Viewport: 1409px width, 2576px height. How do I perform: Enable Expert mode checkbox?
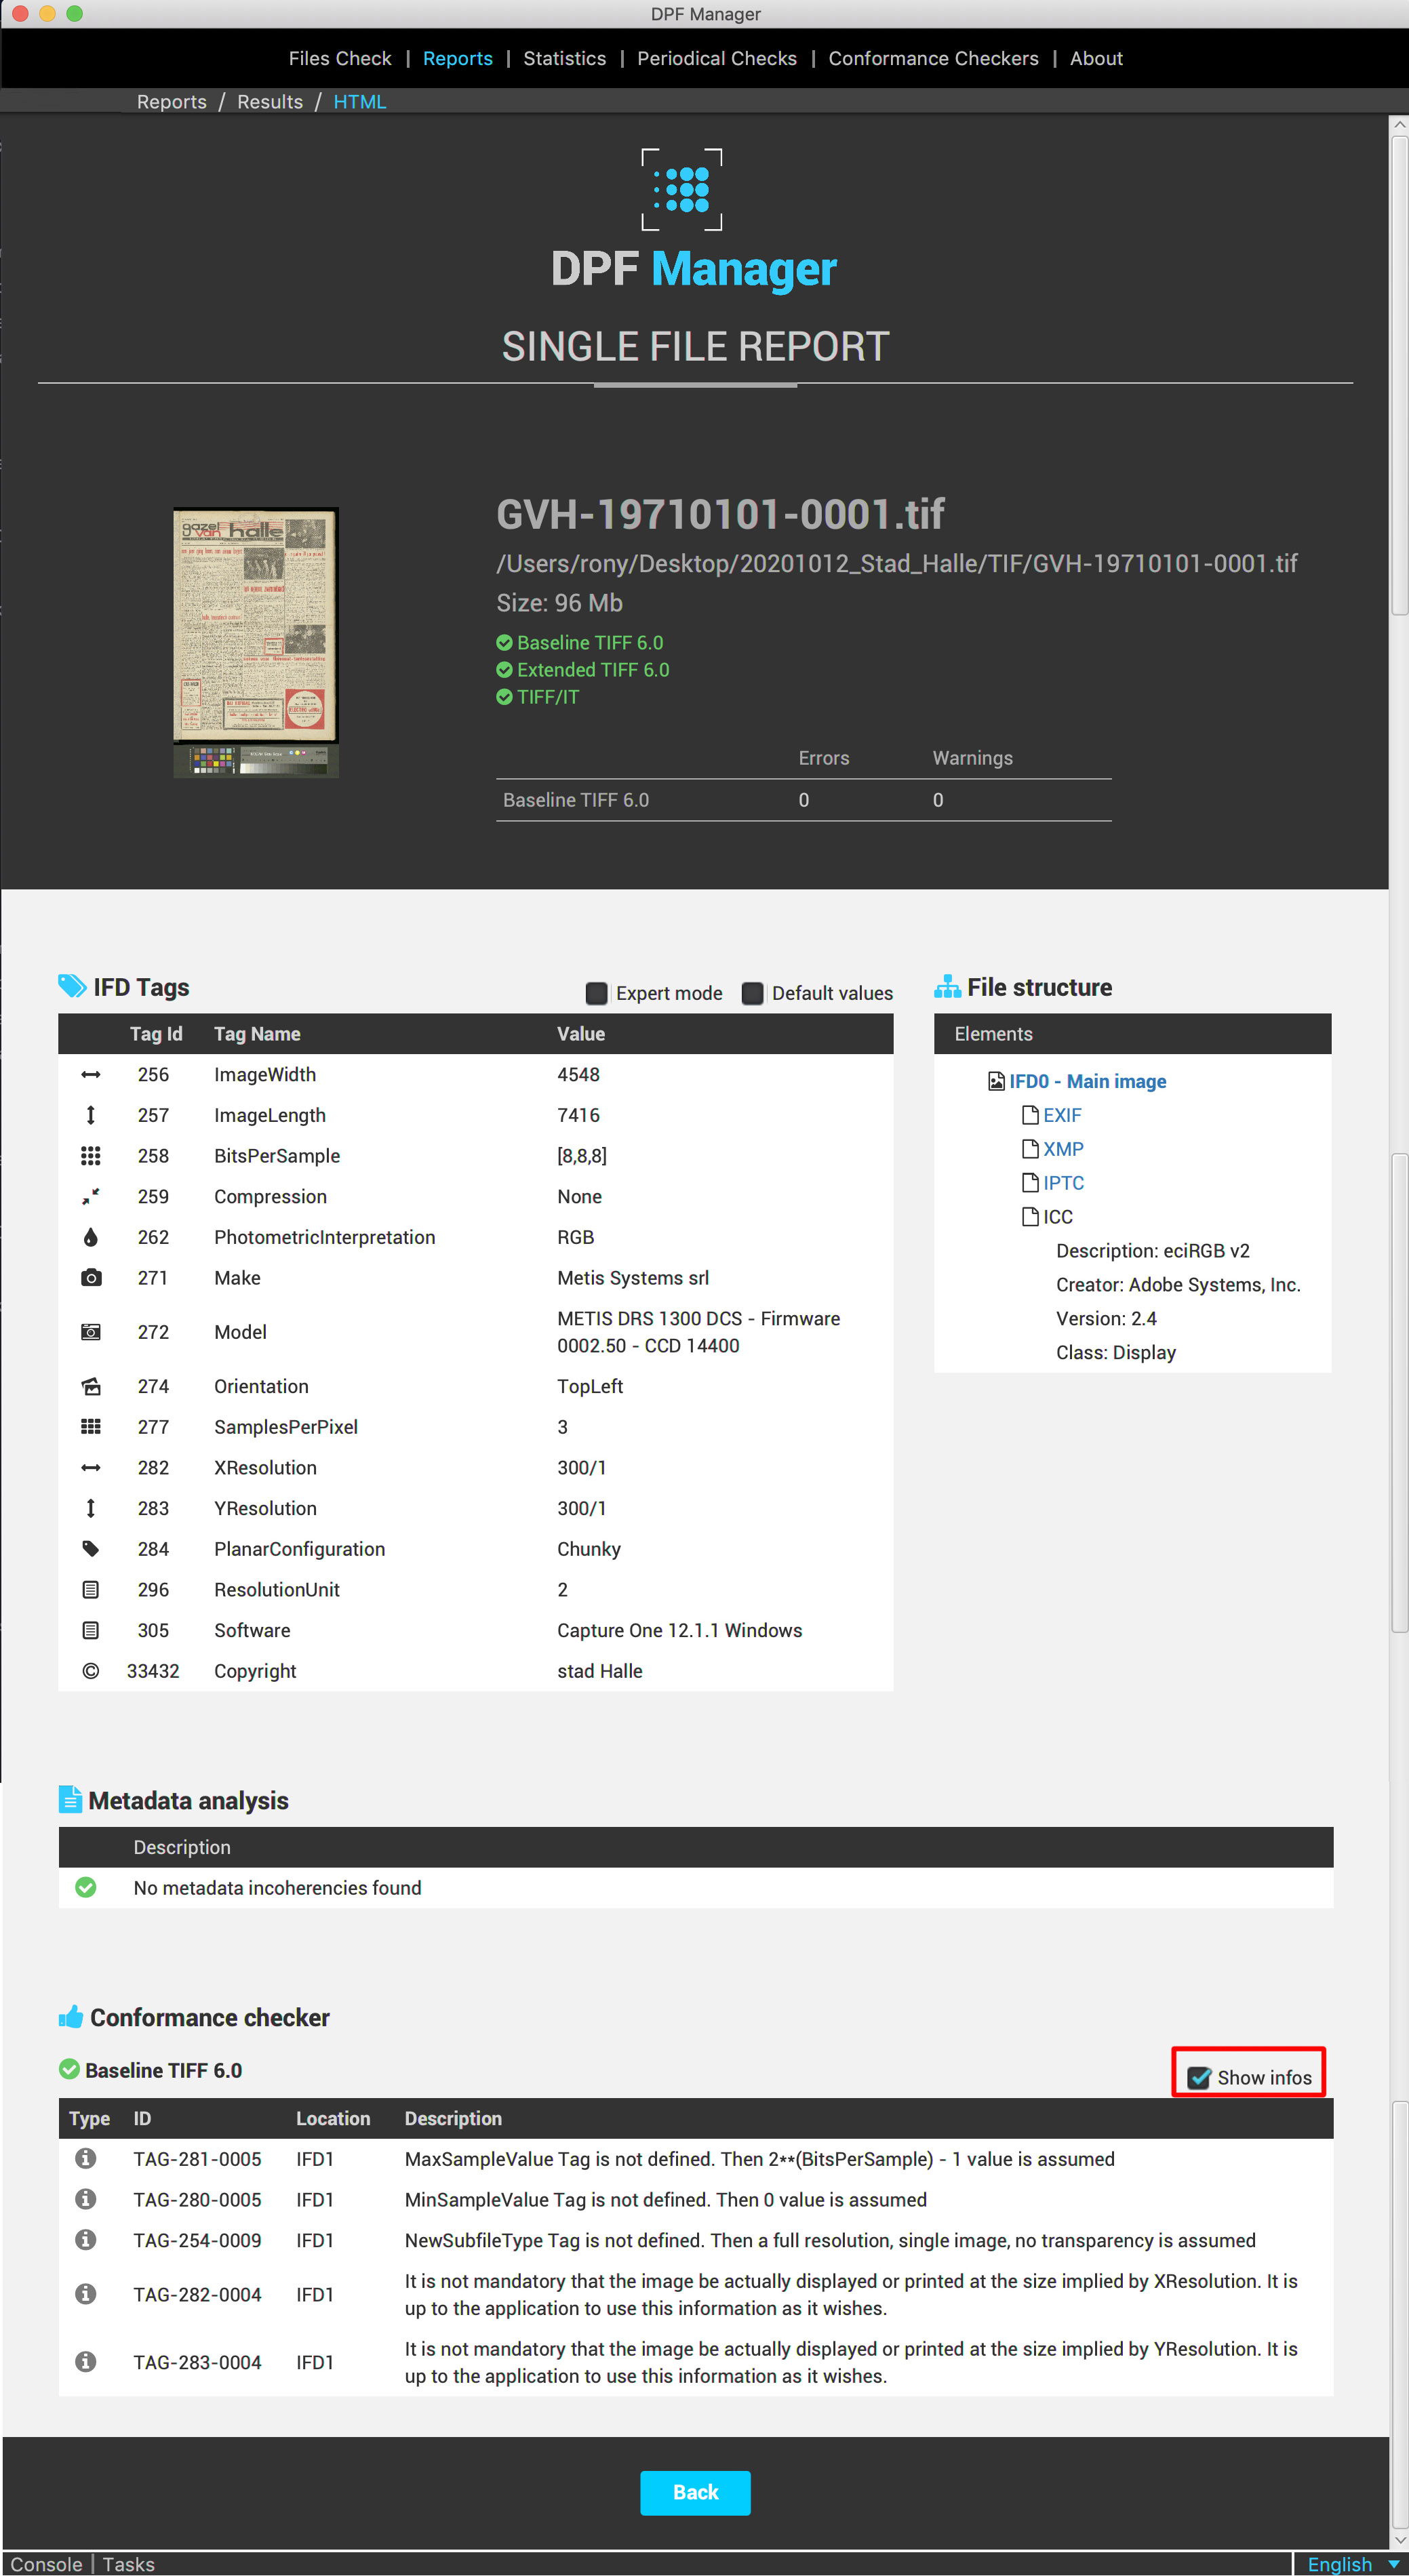click(597, 993)
